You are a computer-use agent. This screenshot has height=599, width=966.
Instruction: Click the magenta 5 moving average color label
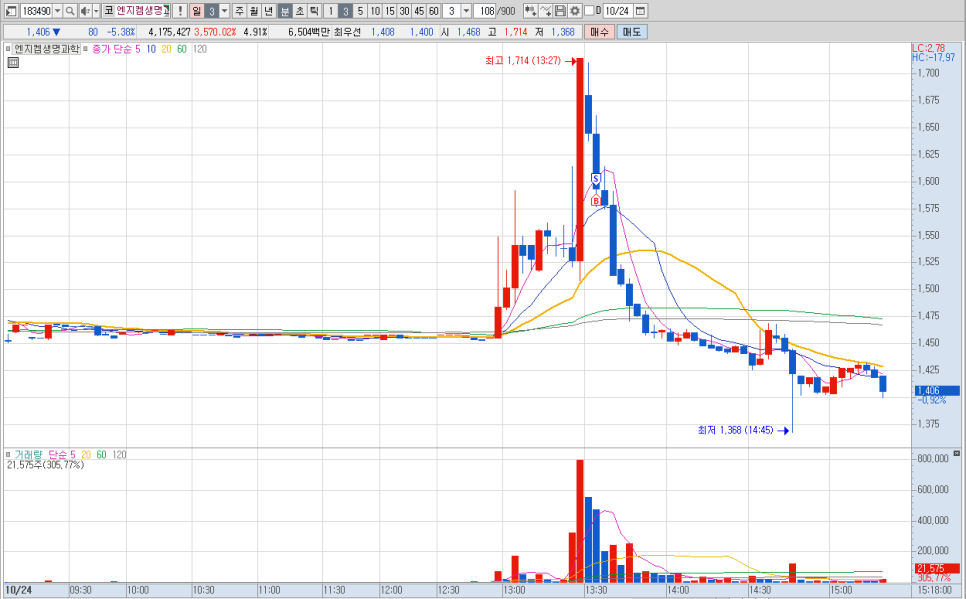tap(137, 49)
